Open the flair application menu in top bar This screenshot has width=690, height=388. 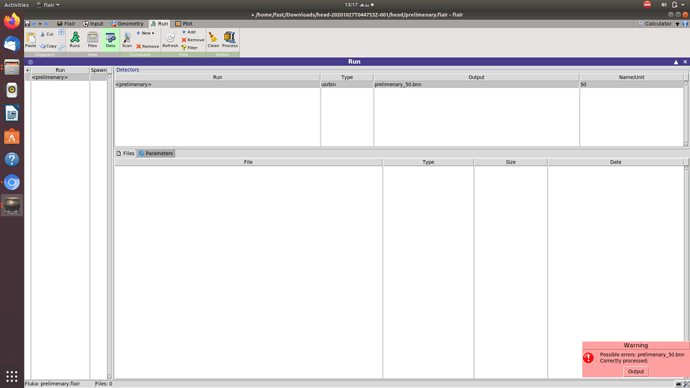48,5
